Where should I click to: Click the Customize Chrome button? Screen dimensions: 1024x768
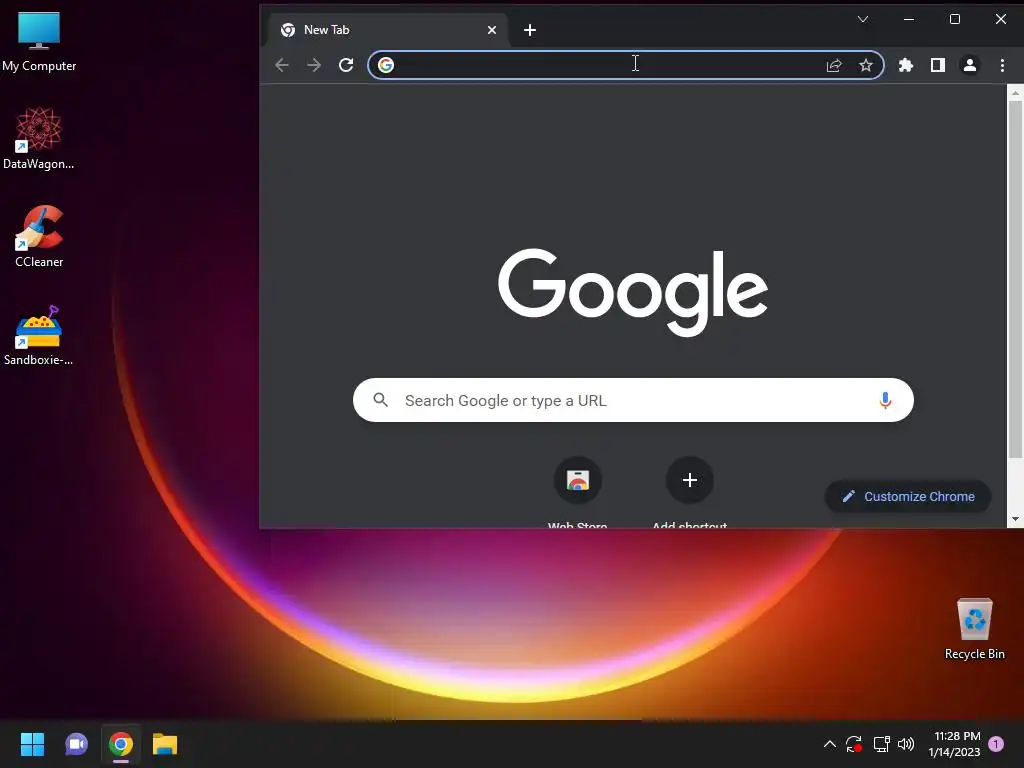[x=908, y=496]
